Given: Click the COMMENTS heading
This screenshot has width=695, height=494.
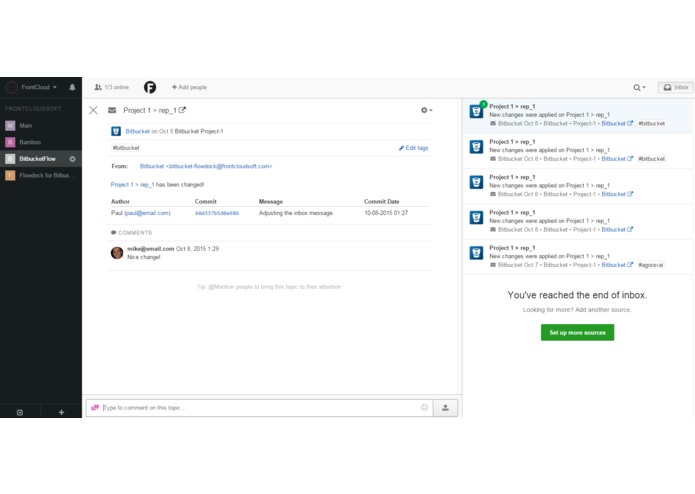Looking at the screenshot, I should 132,233.
